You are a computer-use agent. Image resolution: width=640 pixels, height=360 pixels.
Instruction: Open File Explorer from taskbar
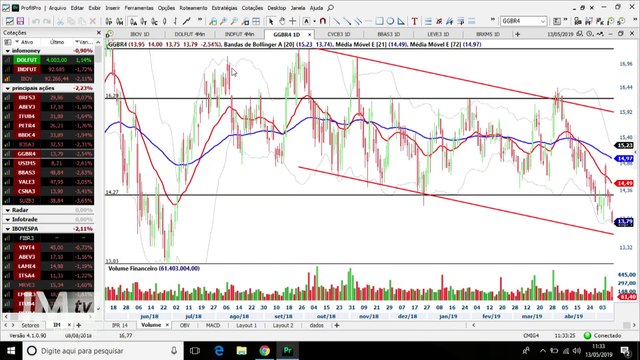tap(242, 351)
